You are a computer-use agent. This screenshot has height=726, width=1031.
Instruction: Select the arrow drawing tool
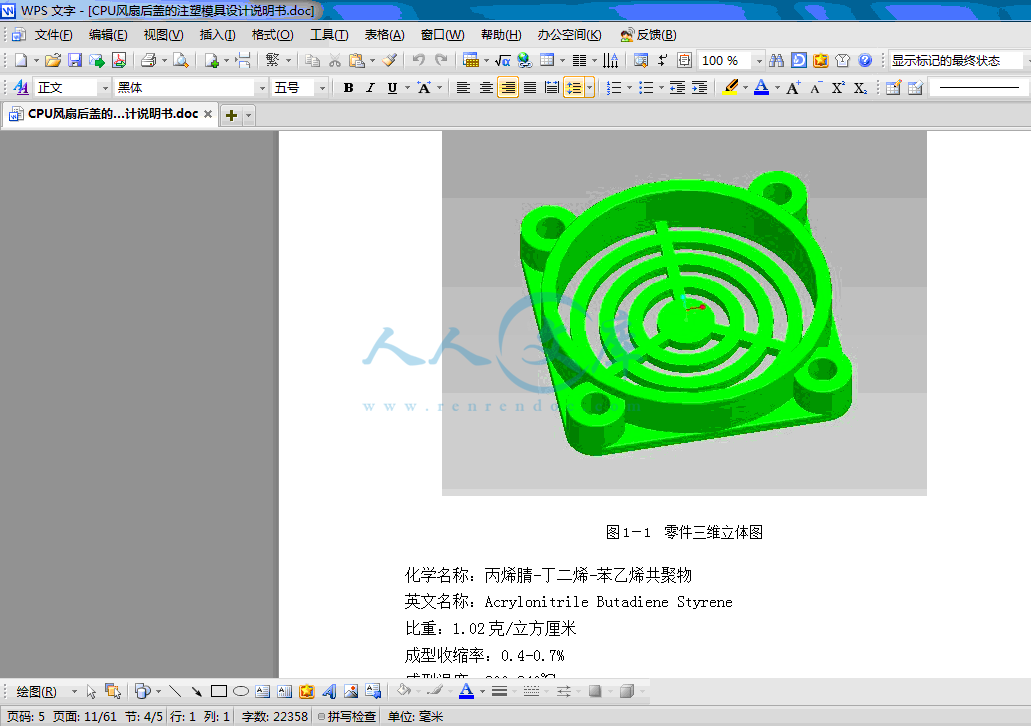(x=197, y=691)
